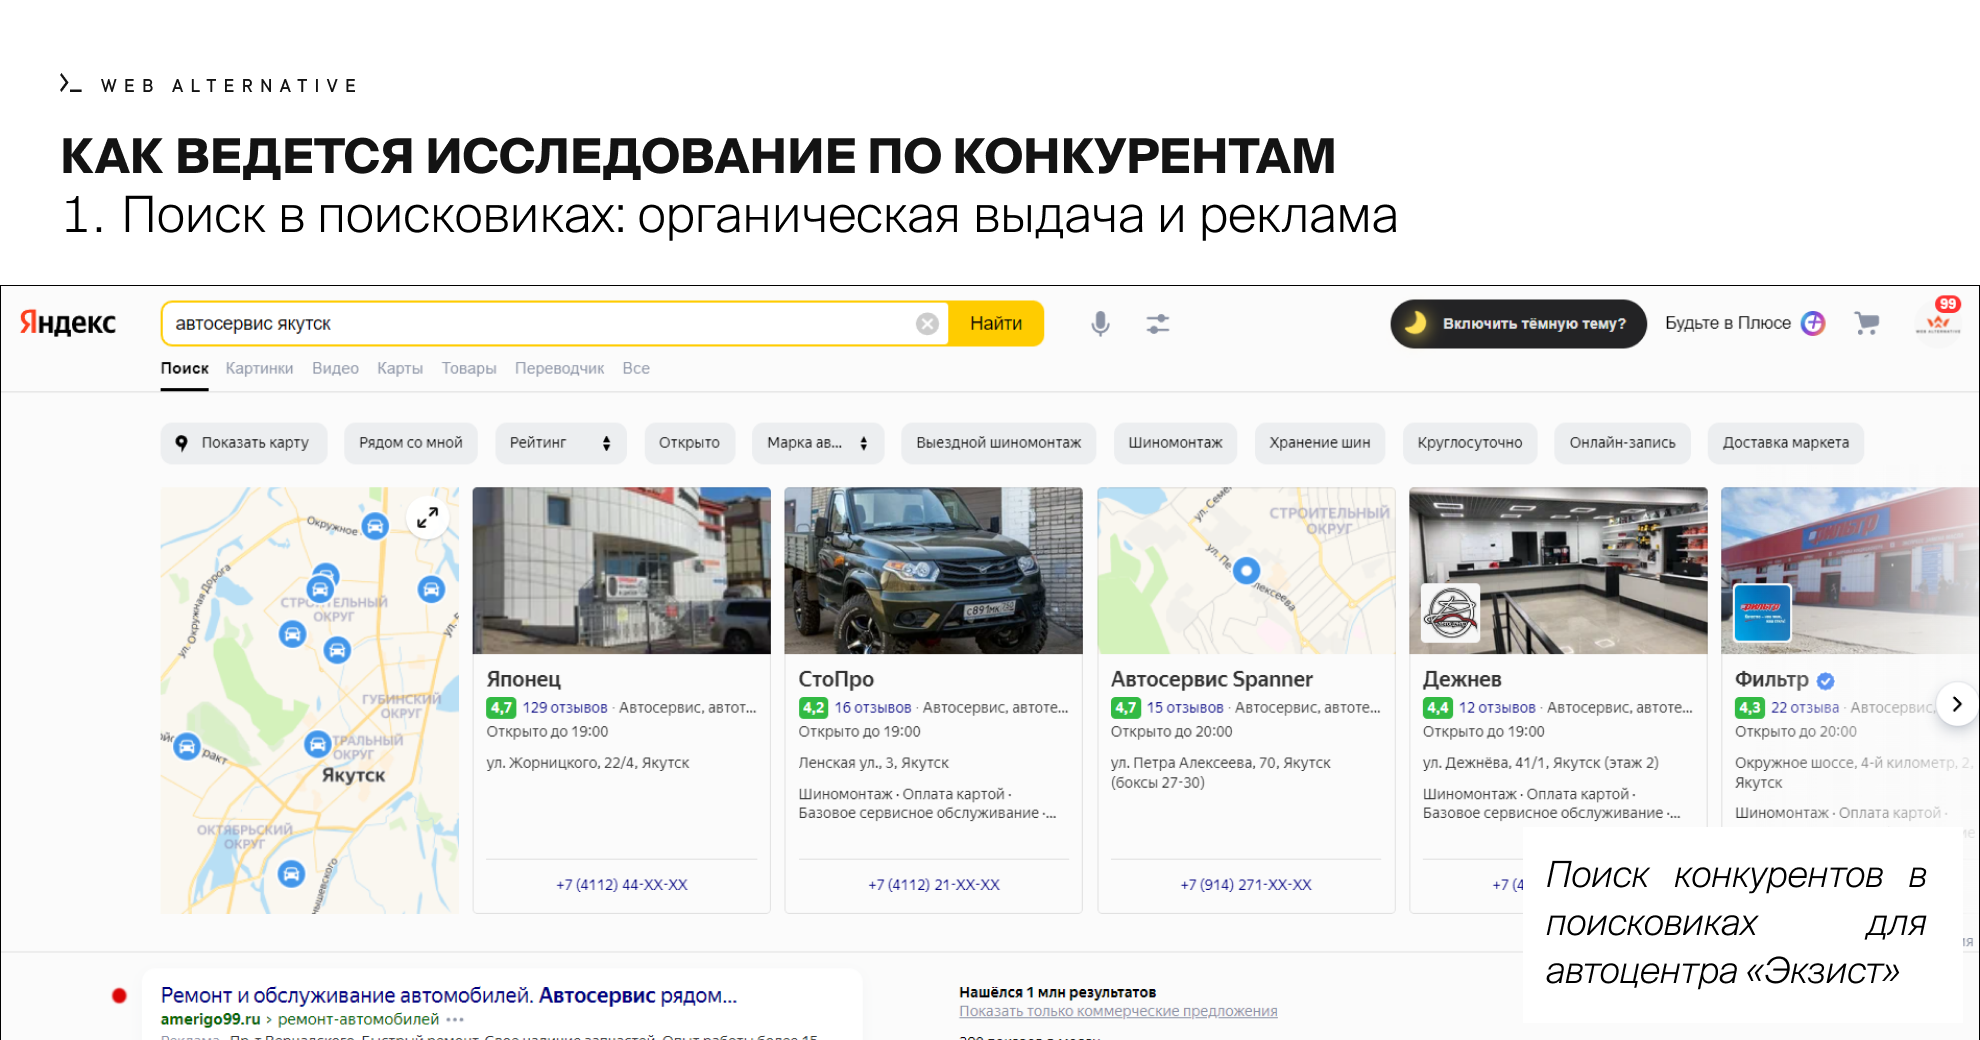1980x1040 pixels.
Task: Open the Фильтр storefront photo
Action: click(x=1850, y=571)
